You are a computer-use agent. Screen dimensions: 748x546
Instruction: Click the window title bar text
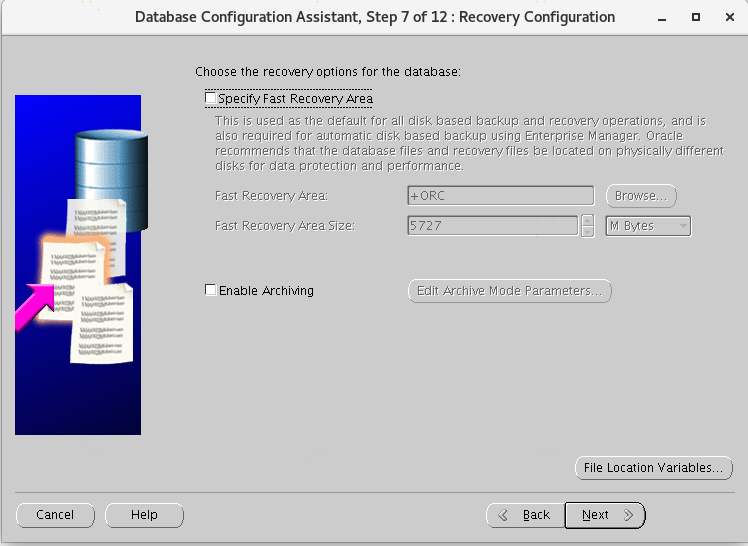pos(374,17)
